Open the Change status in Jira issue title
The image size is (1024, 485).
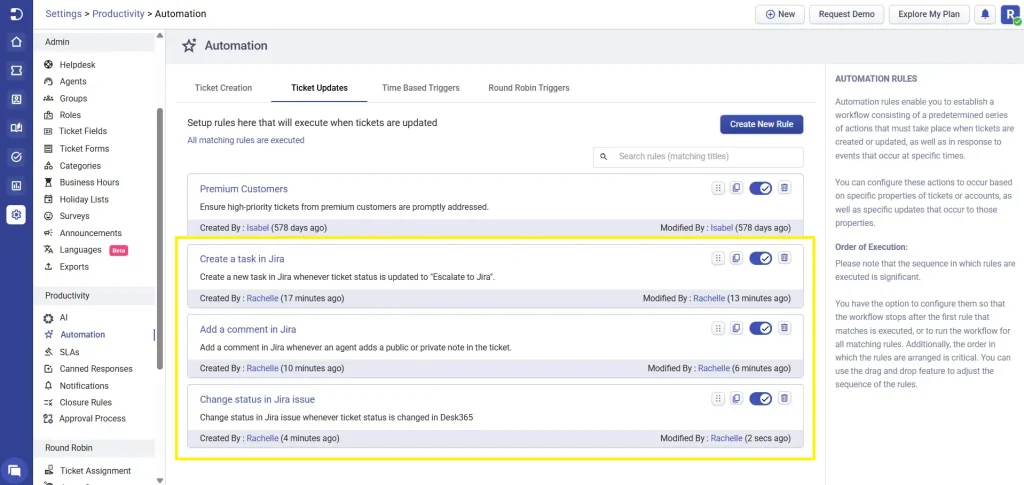pos(257,399)
